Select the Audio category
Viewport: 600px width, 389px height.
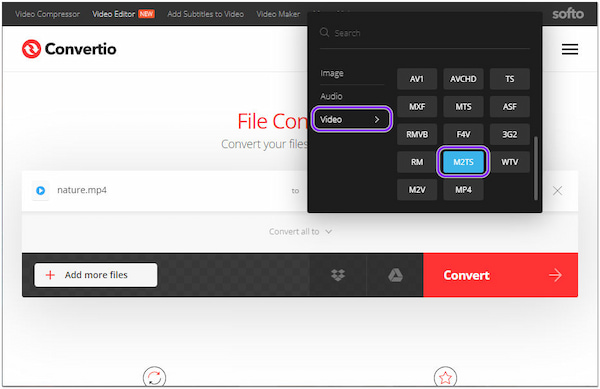[x=331, y=96]
